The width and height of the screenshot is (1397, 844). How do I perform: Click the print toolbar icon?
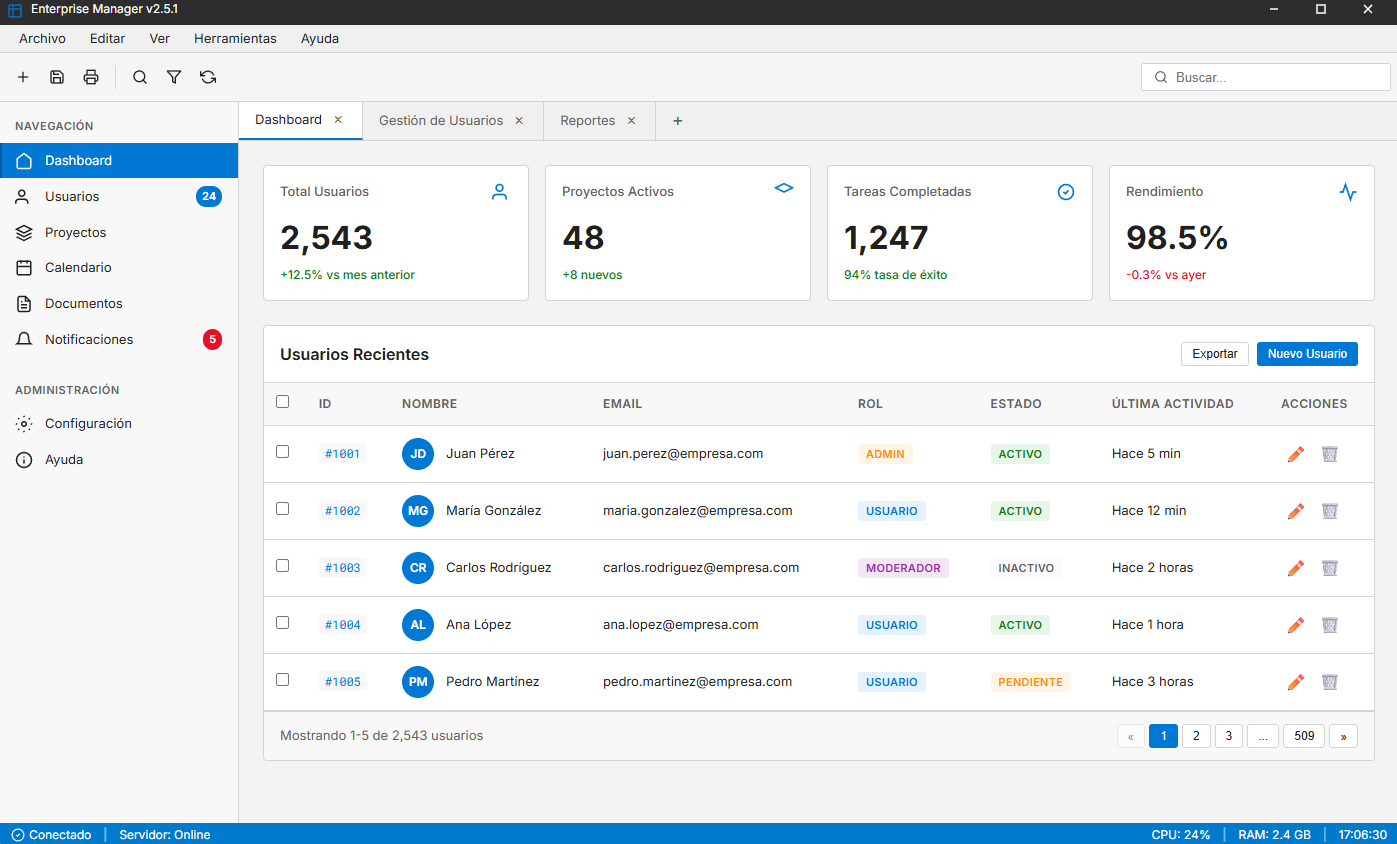(x=91, y=77)
